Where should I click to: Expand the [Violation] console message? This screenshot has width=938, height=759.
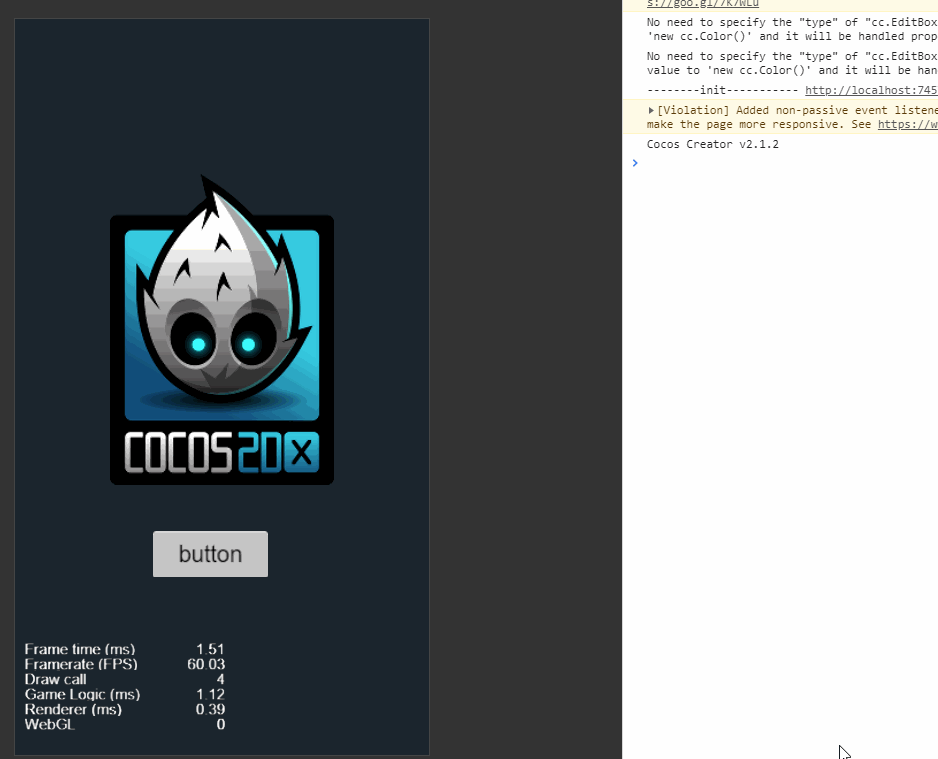[x=651, y=110]
